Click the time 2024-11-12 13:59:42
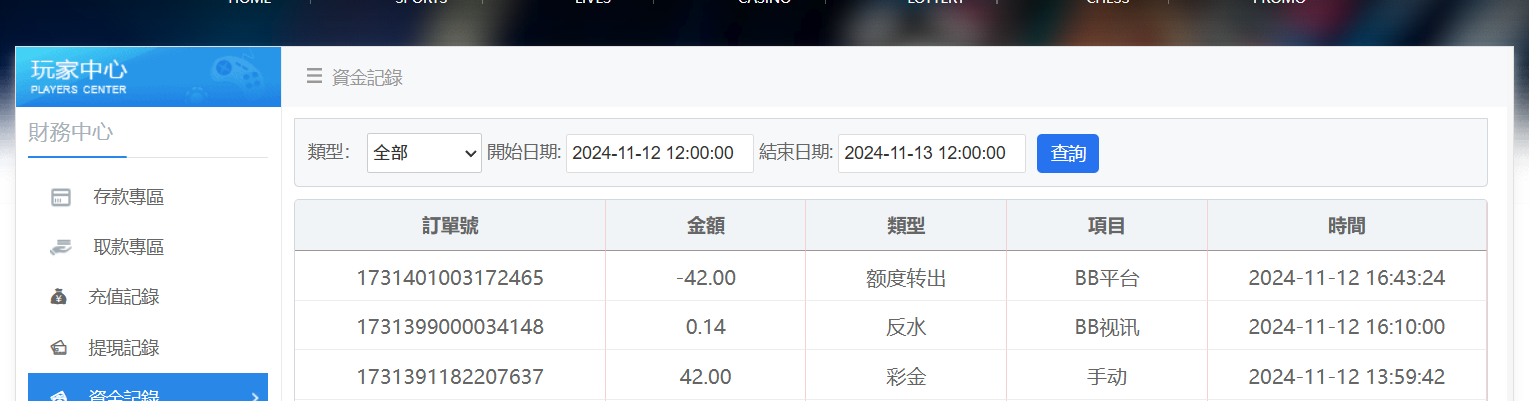The image size is (1529, 401). [1347, 377]
